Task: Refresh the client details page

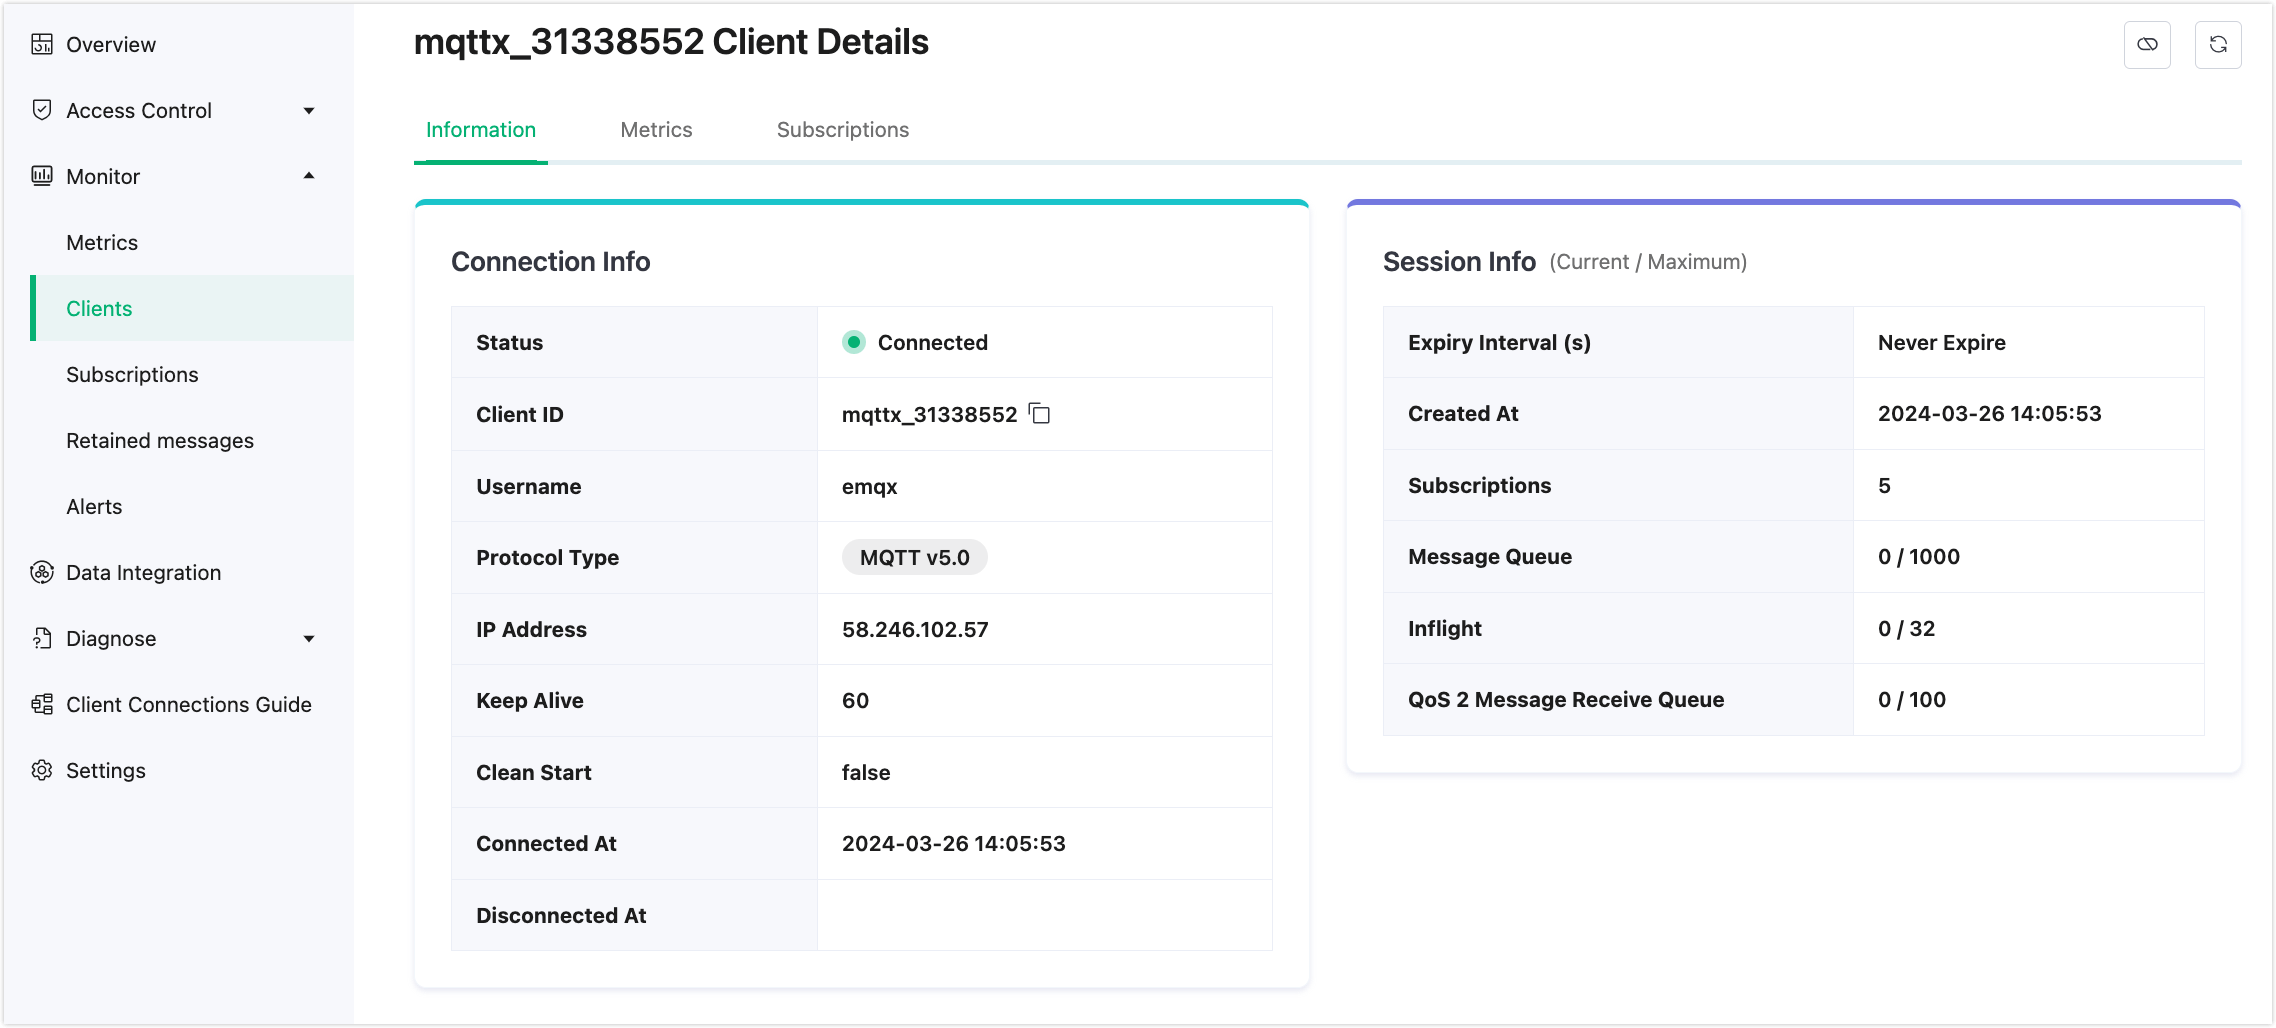Action: tap(2217, 45)
